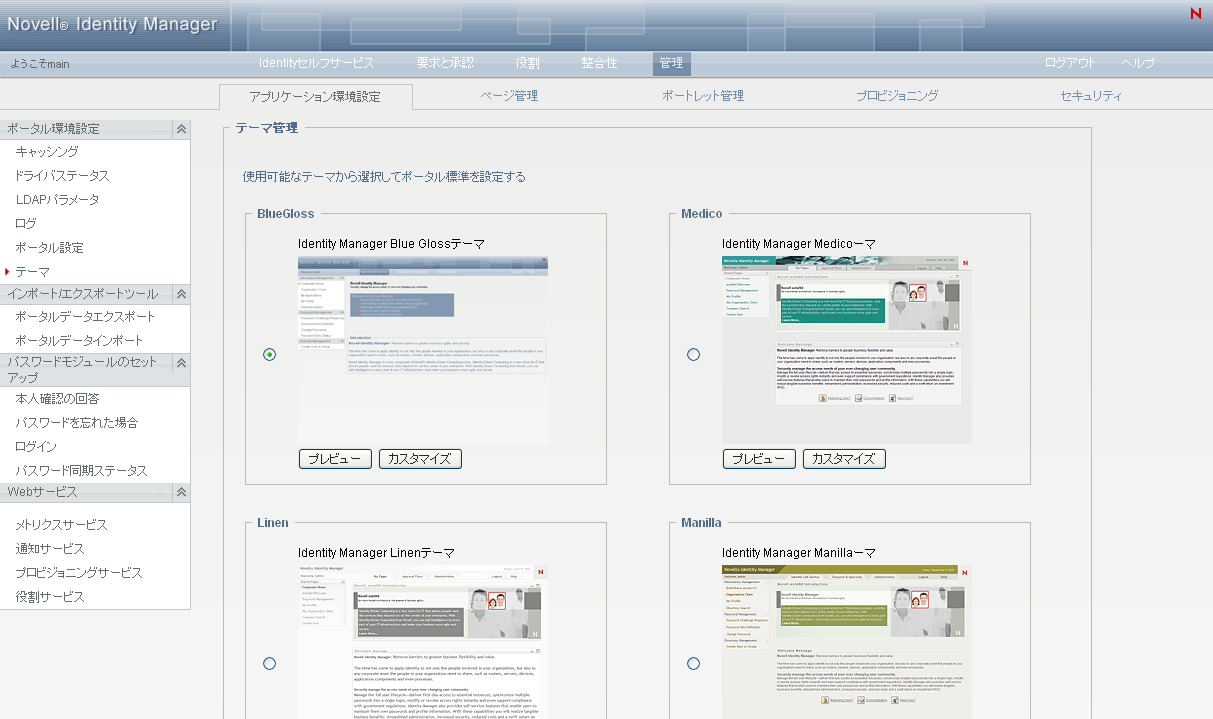This screenshot has height=719, width=1213.
Task: Open キャッシング in the sidebar
Action: [x=47, y=152]
